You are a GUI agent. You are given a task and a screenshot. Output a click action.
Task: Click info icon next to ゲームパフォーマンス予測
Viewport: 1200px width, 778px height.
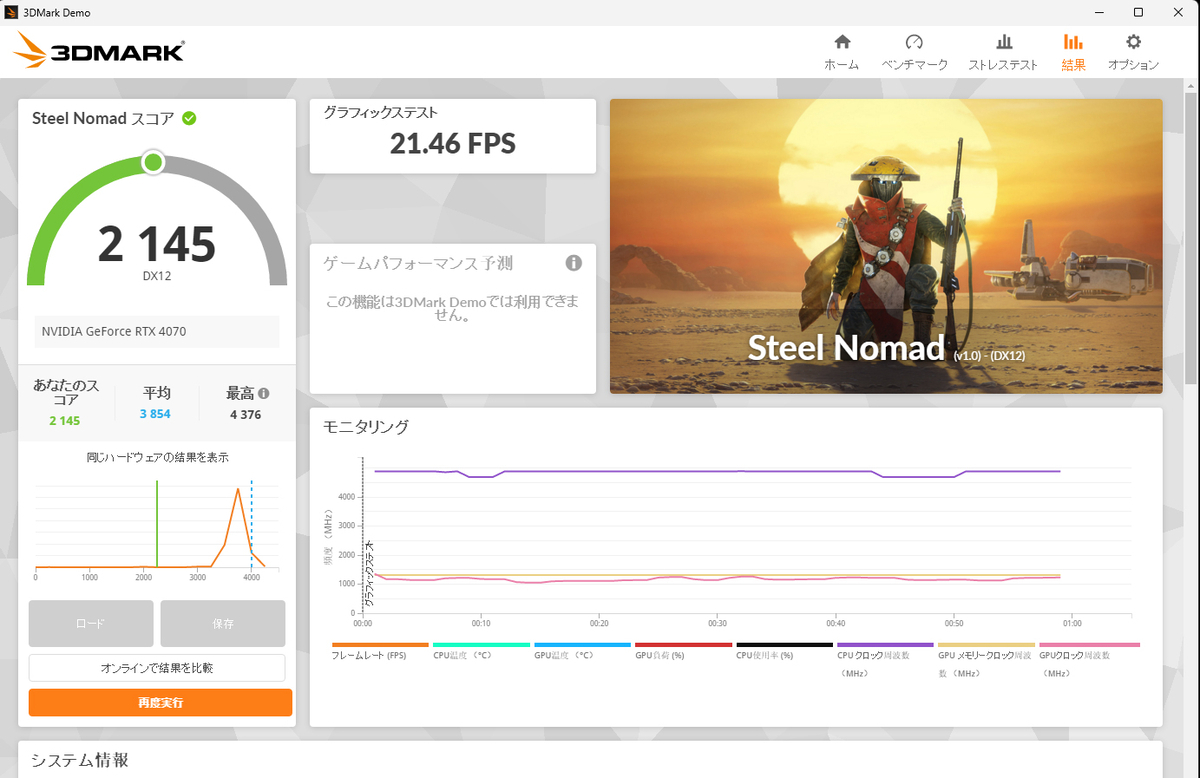click(573, 263)
